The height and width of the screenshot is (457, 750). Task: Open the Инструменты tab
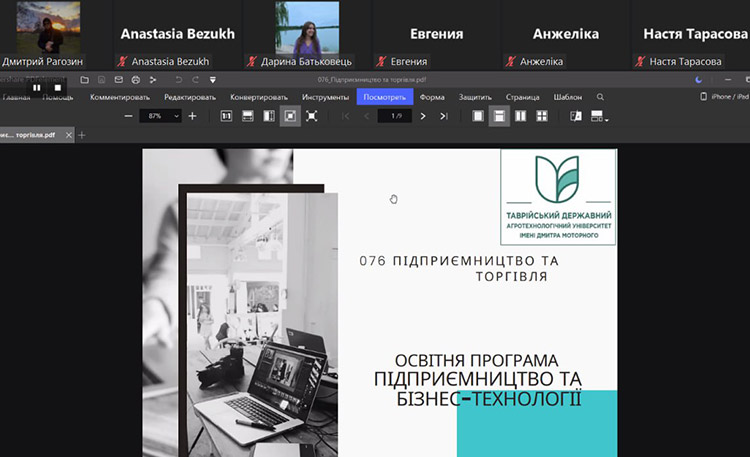(325, 97)
